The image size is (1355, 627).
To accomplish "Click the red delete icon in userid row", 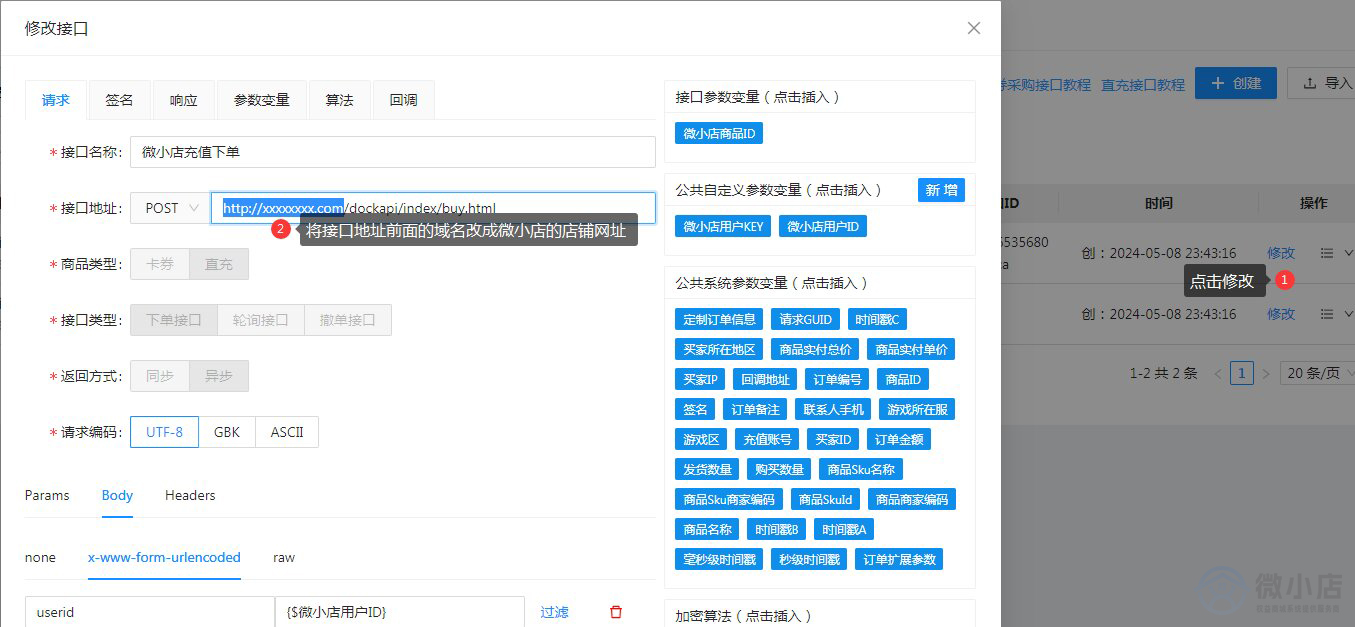I will [x=616, y=612].
